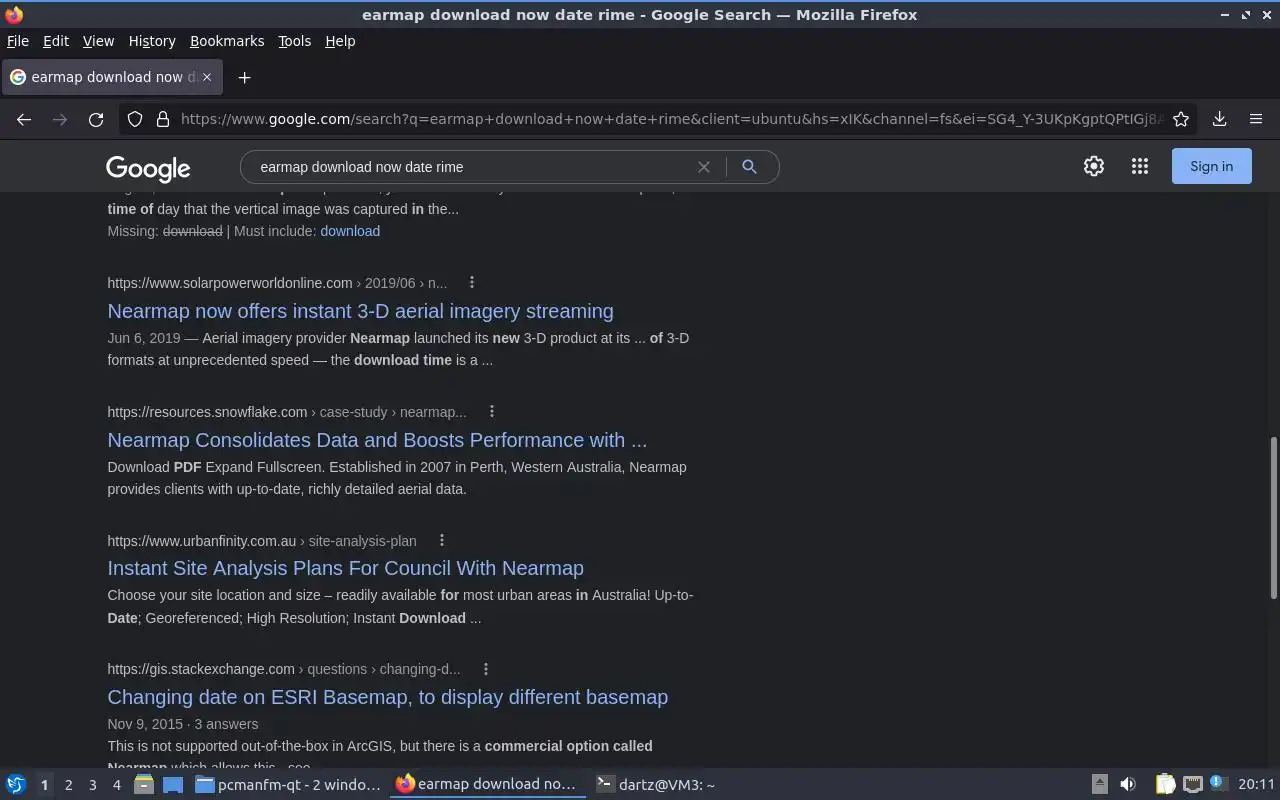The height and width of the screenshot is (800, 1280).
Task: Switch to dartz@VM3 terminal in taskbar
Action: click(x=656, y=785)
